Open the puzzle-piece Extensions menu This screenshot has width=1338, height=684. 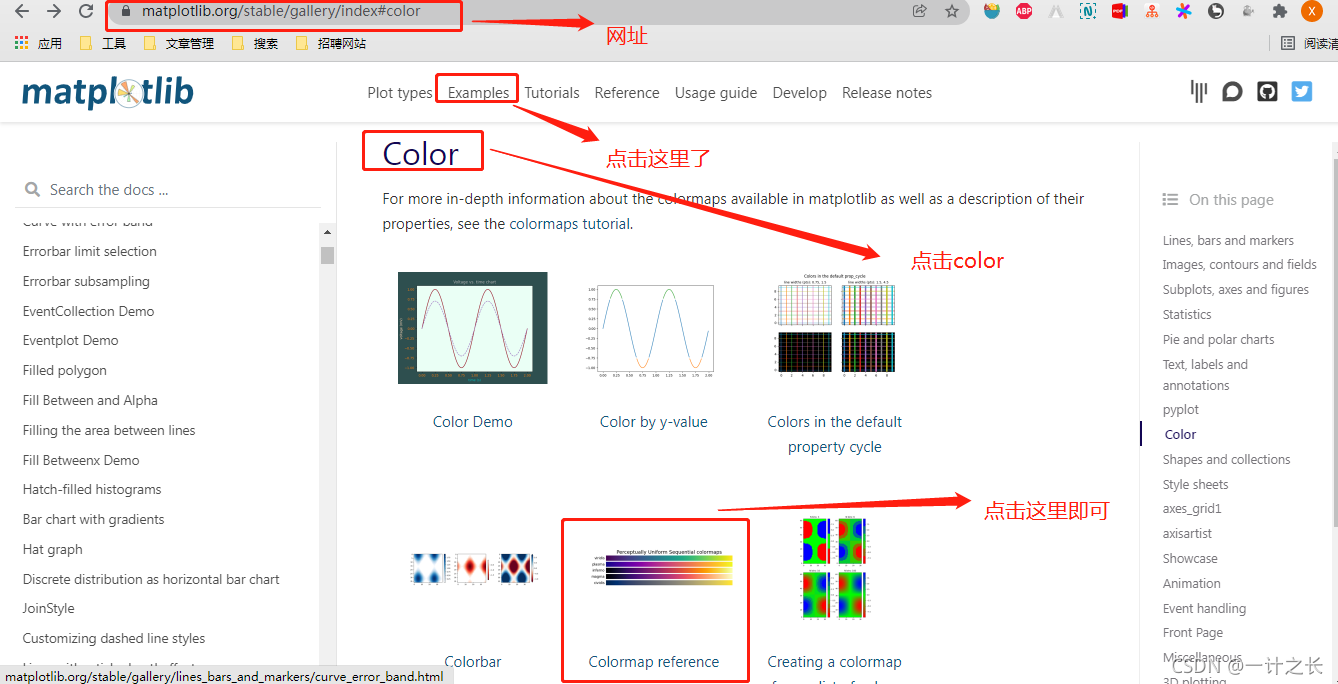(x=1280, y=12)
